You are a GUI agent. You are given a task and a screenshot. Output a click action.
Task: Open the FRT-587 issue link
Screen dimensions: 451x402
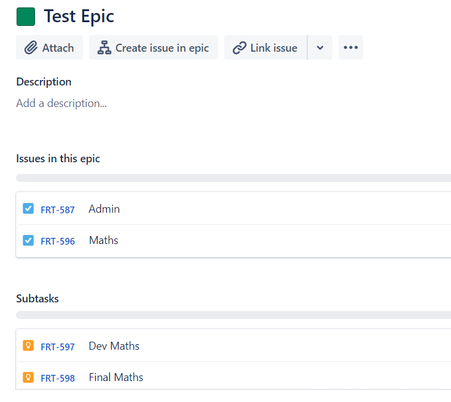pos(58,210)
